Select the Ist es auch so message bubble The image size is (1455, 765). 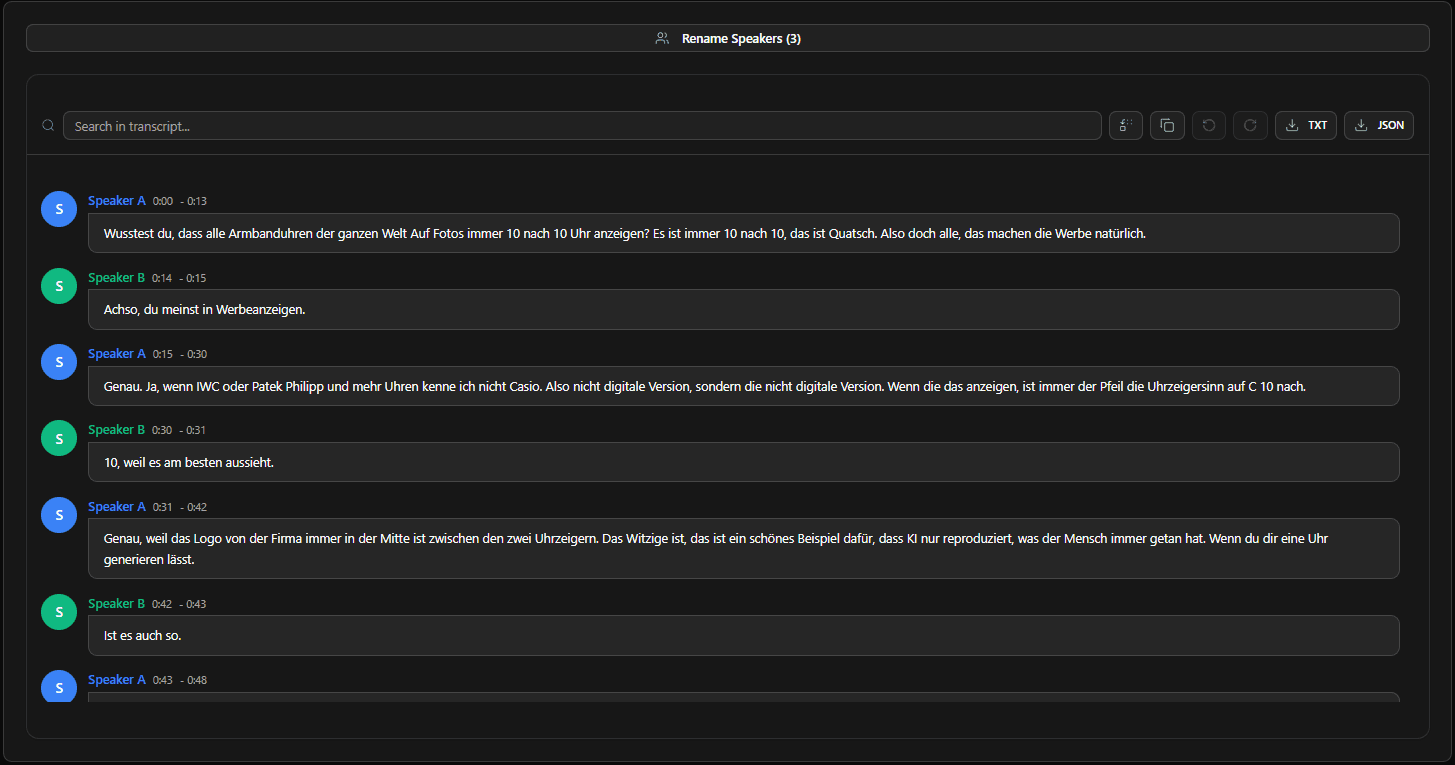(743, 635)
